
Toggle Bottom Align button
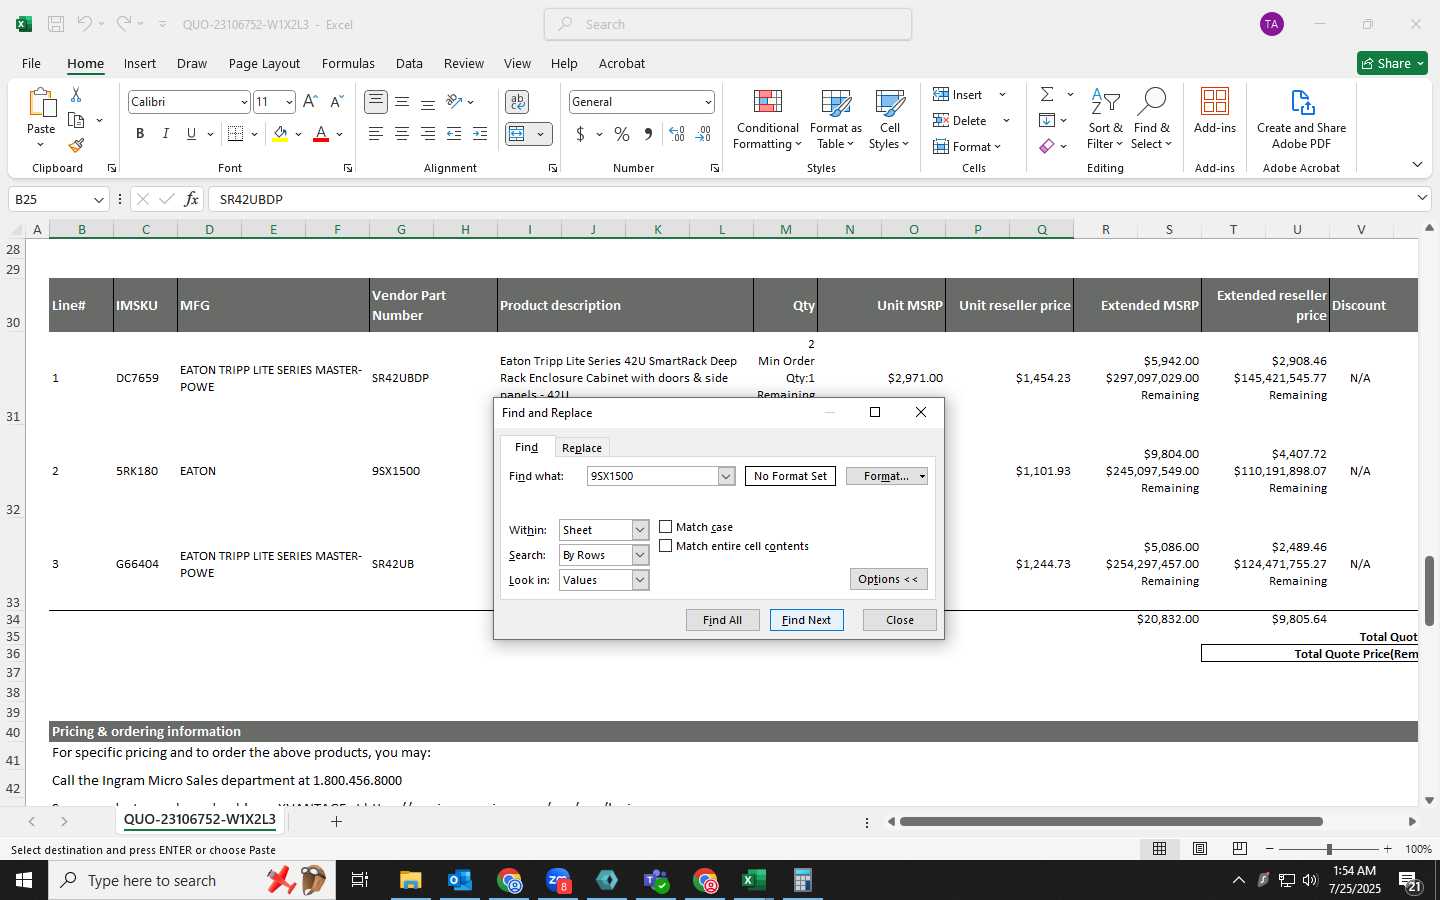coord(428,102)
